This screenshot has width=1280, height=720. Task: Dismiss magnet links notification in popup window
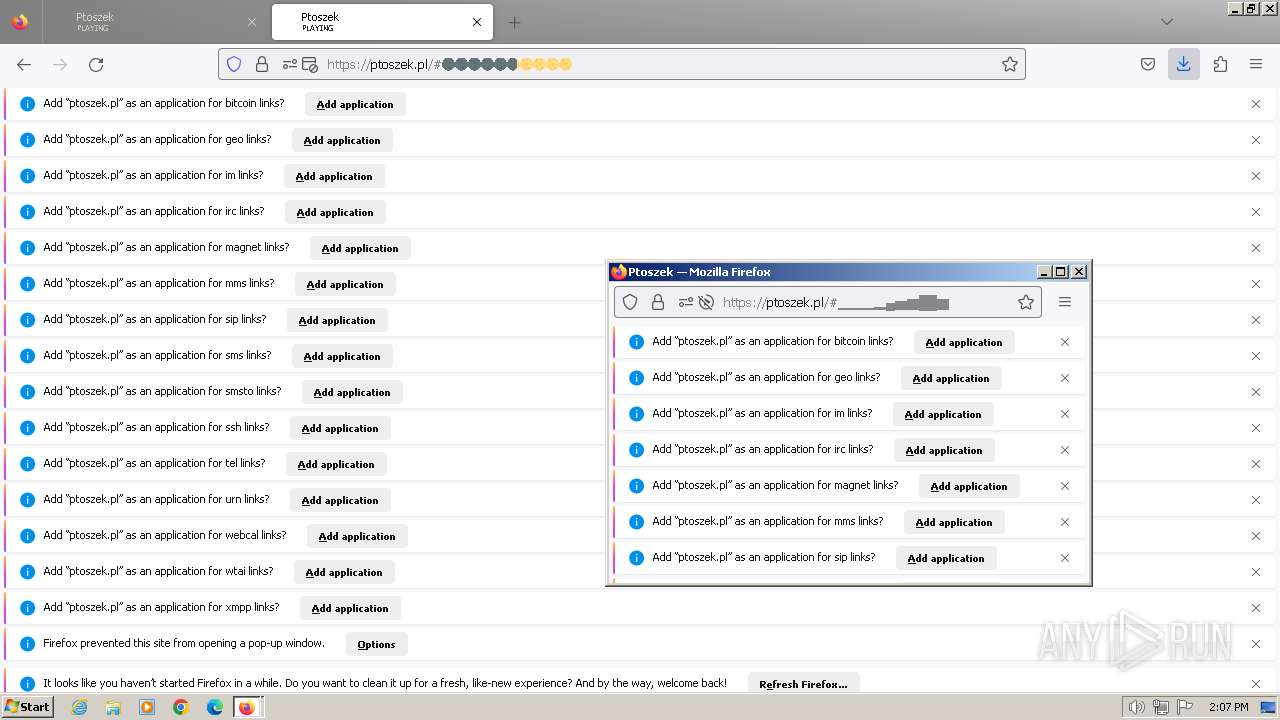(x=1065, y=486)
